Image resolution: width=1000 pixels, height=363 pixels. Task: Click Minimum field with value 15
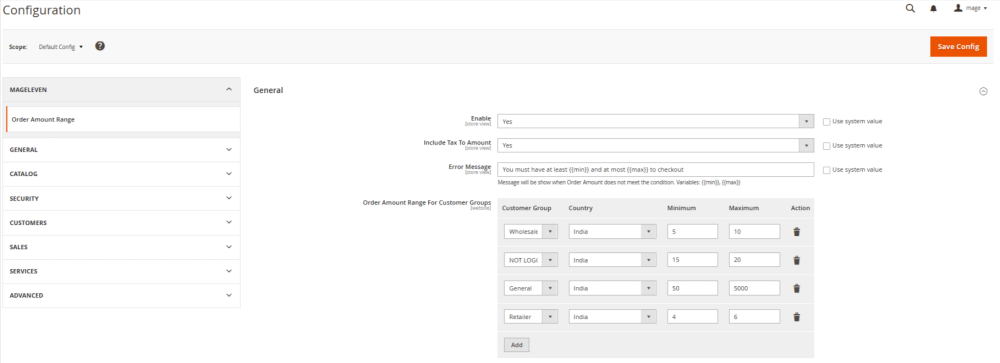pos(693,260)
